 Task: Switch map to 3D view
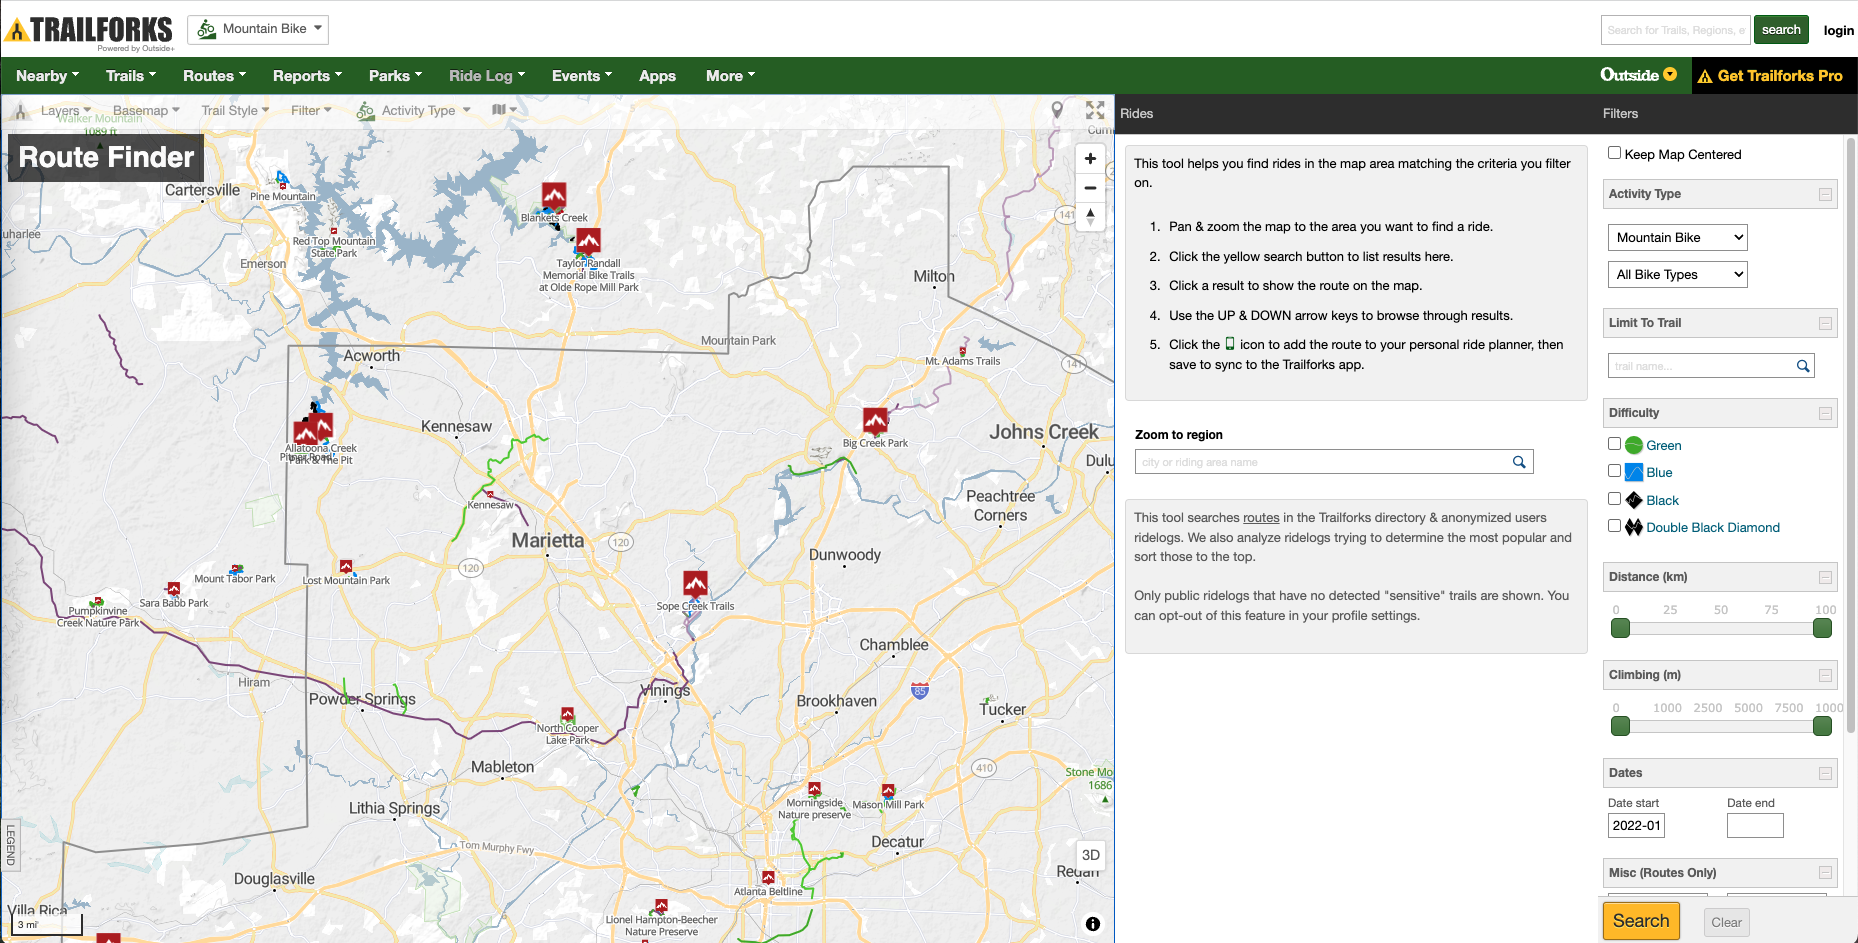pos(1090,855)
